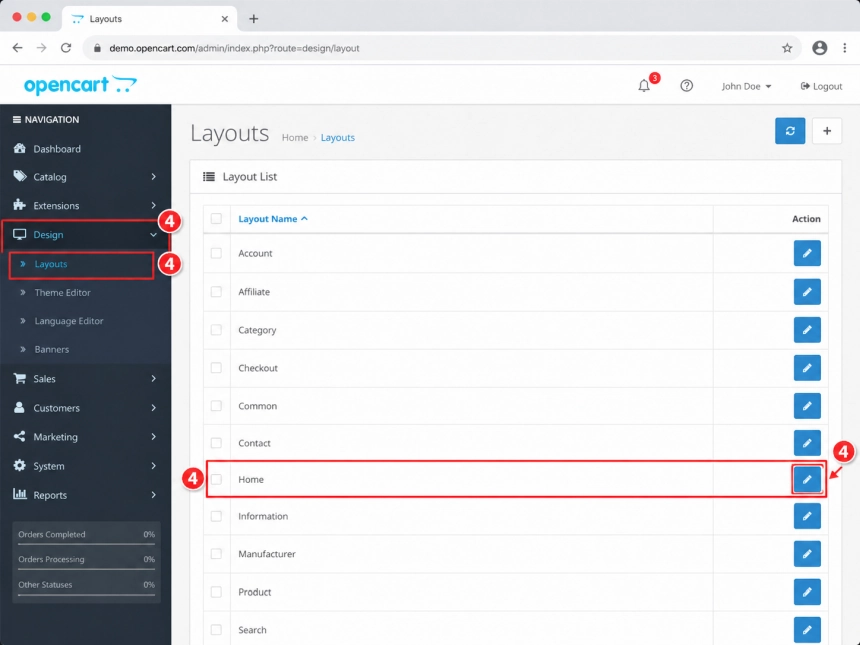Check the Account row checkbox

(x=216, y=253)
